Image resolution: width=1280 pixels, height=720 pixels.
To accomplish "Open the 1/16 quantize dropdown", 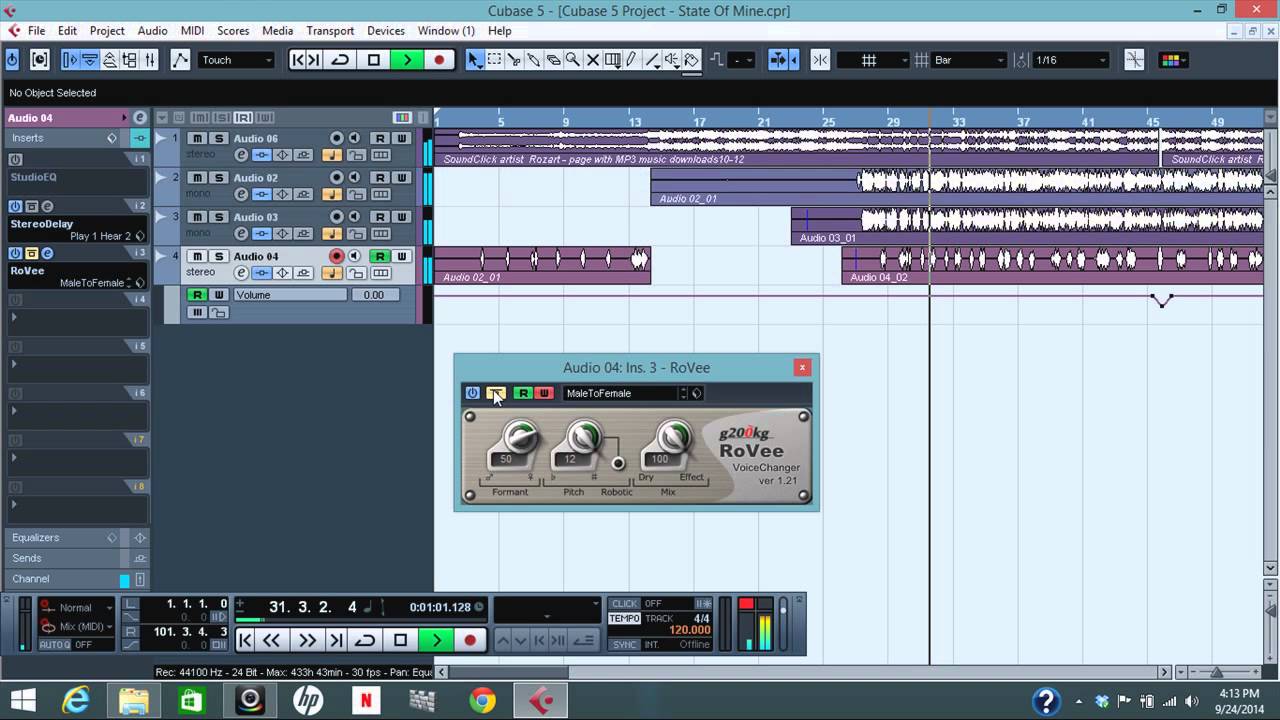I will (x=1071, y=60).
